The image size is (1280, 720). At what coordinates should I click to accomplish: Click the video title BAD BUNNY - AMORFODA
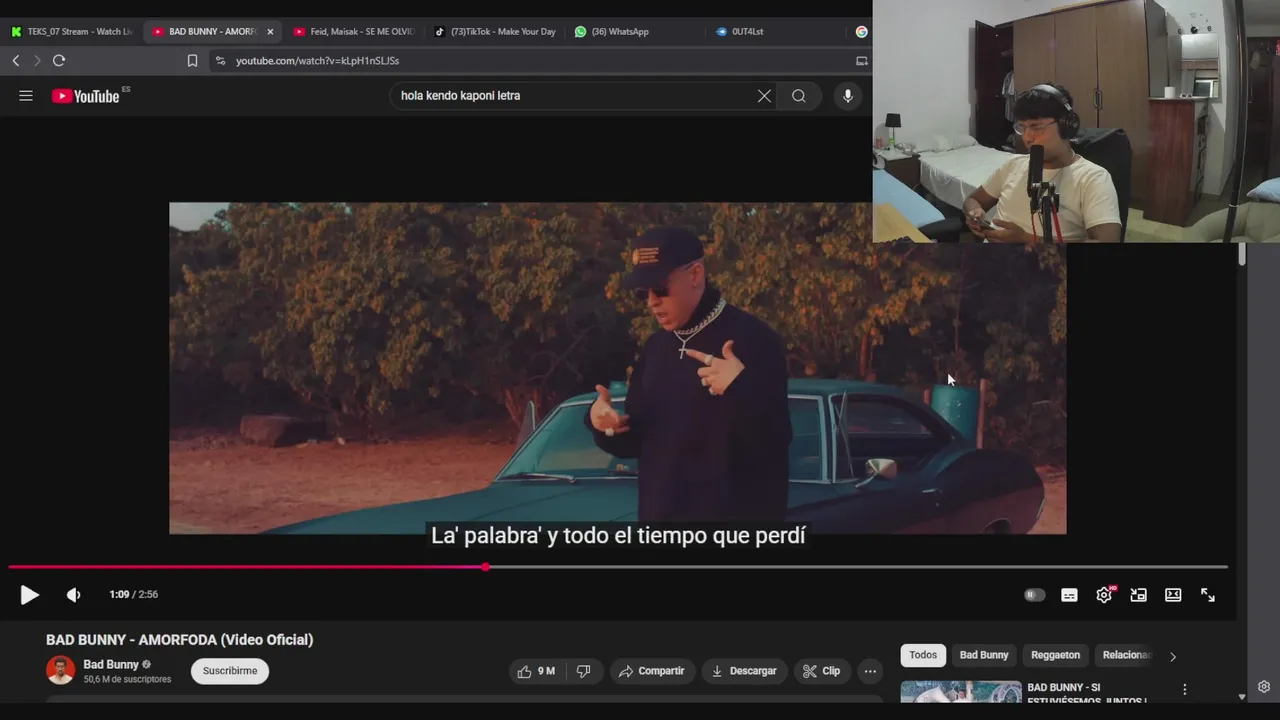click(x=179, y=640)
